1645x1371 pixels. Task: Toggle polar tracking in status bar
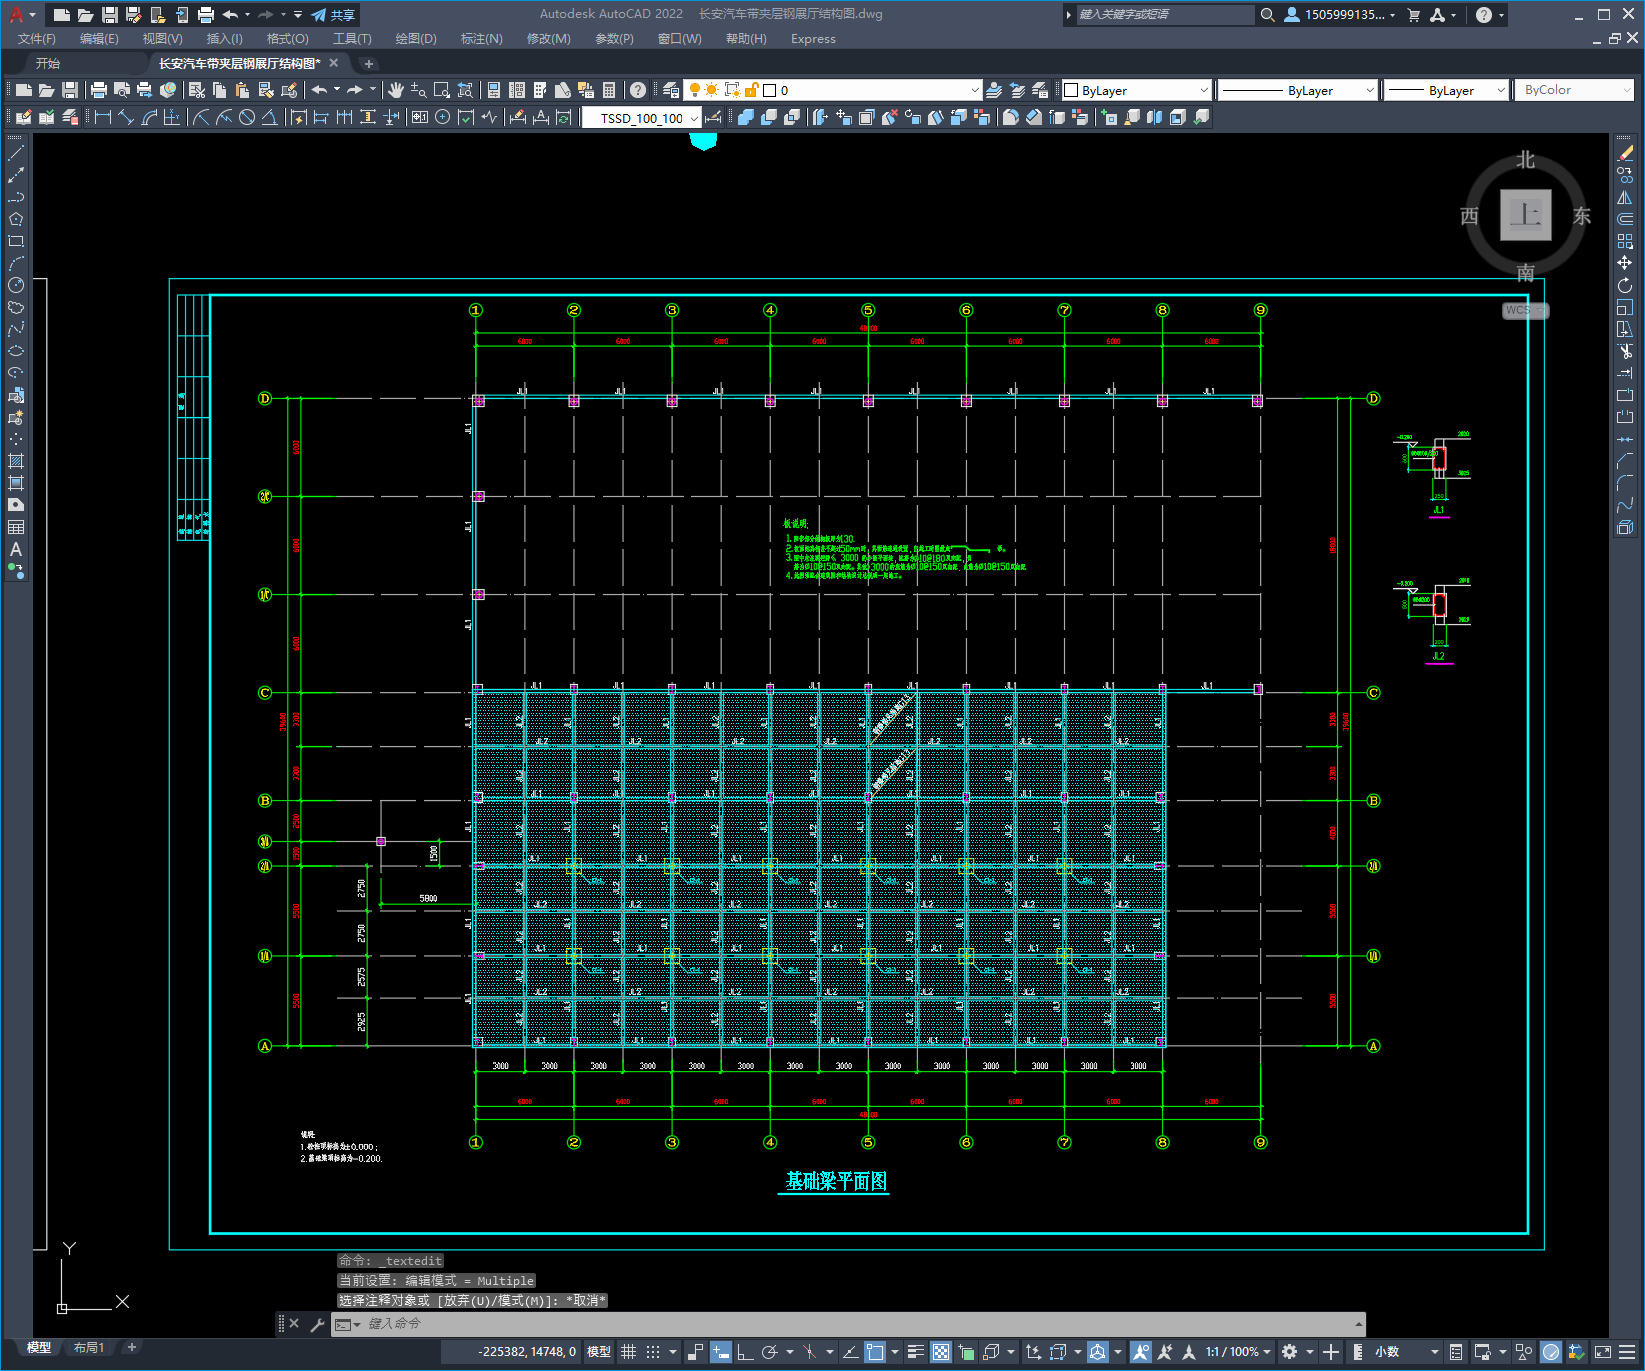769,1352
